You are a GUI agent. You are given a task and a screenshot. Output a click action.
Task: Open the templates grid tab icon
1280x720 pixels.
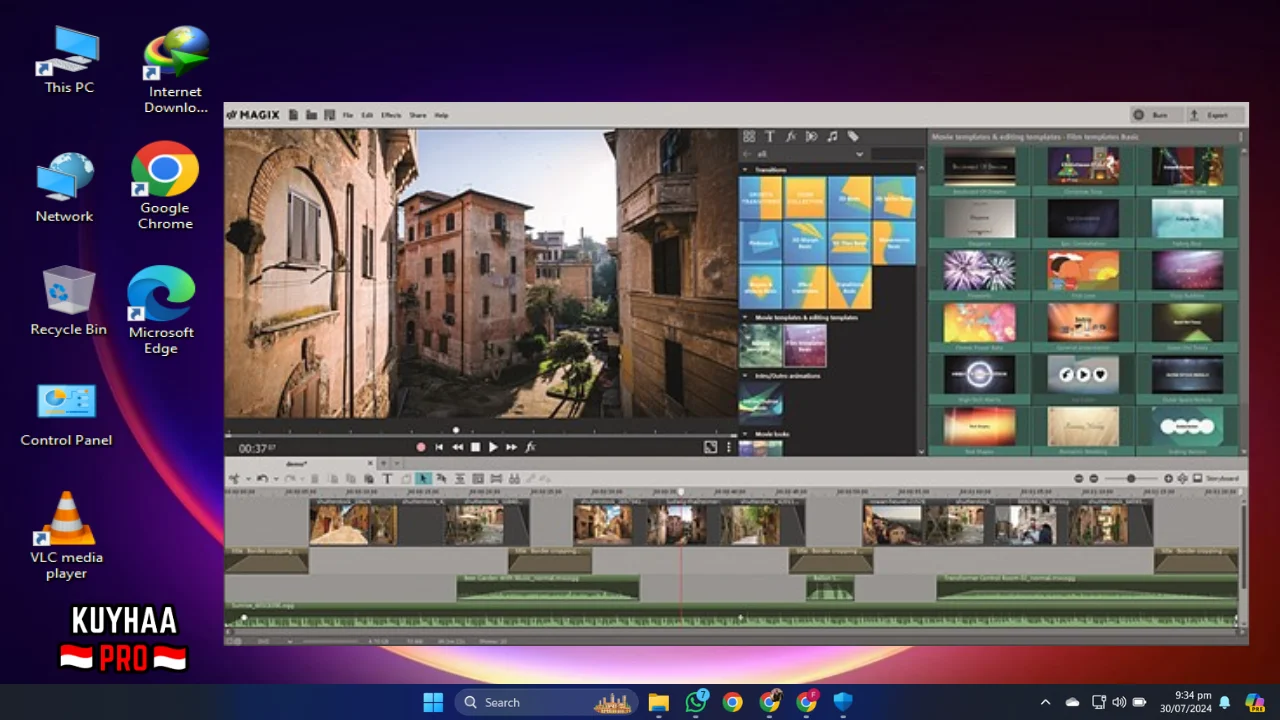pos(749,137)
